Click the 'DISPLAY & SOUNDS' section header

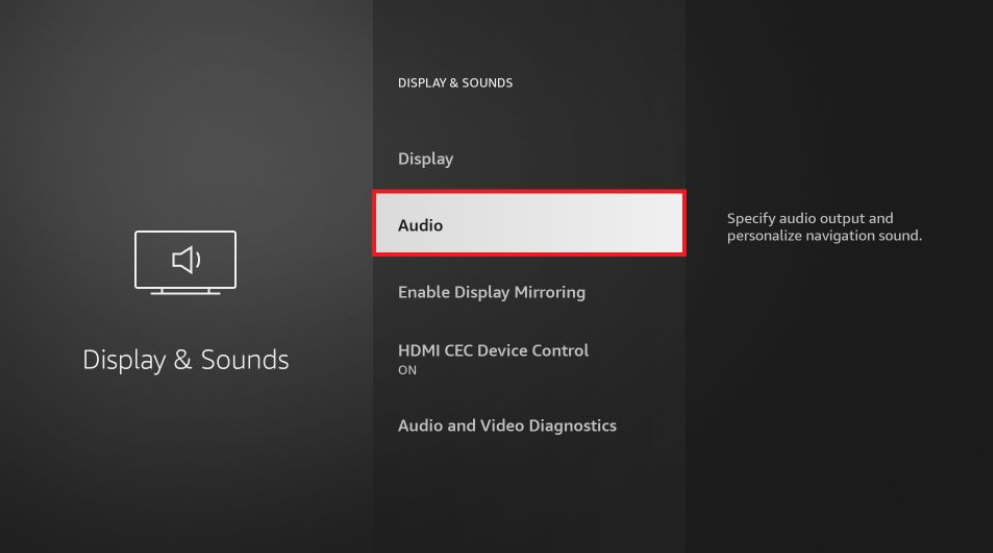click(x=455, y=83)
